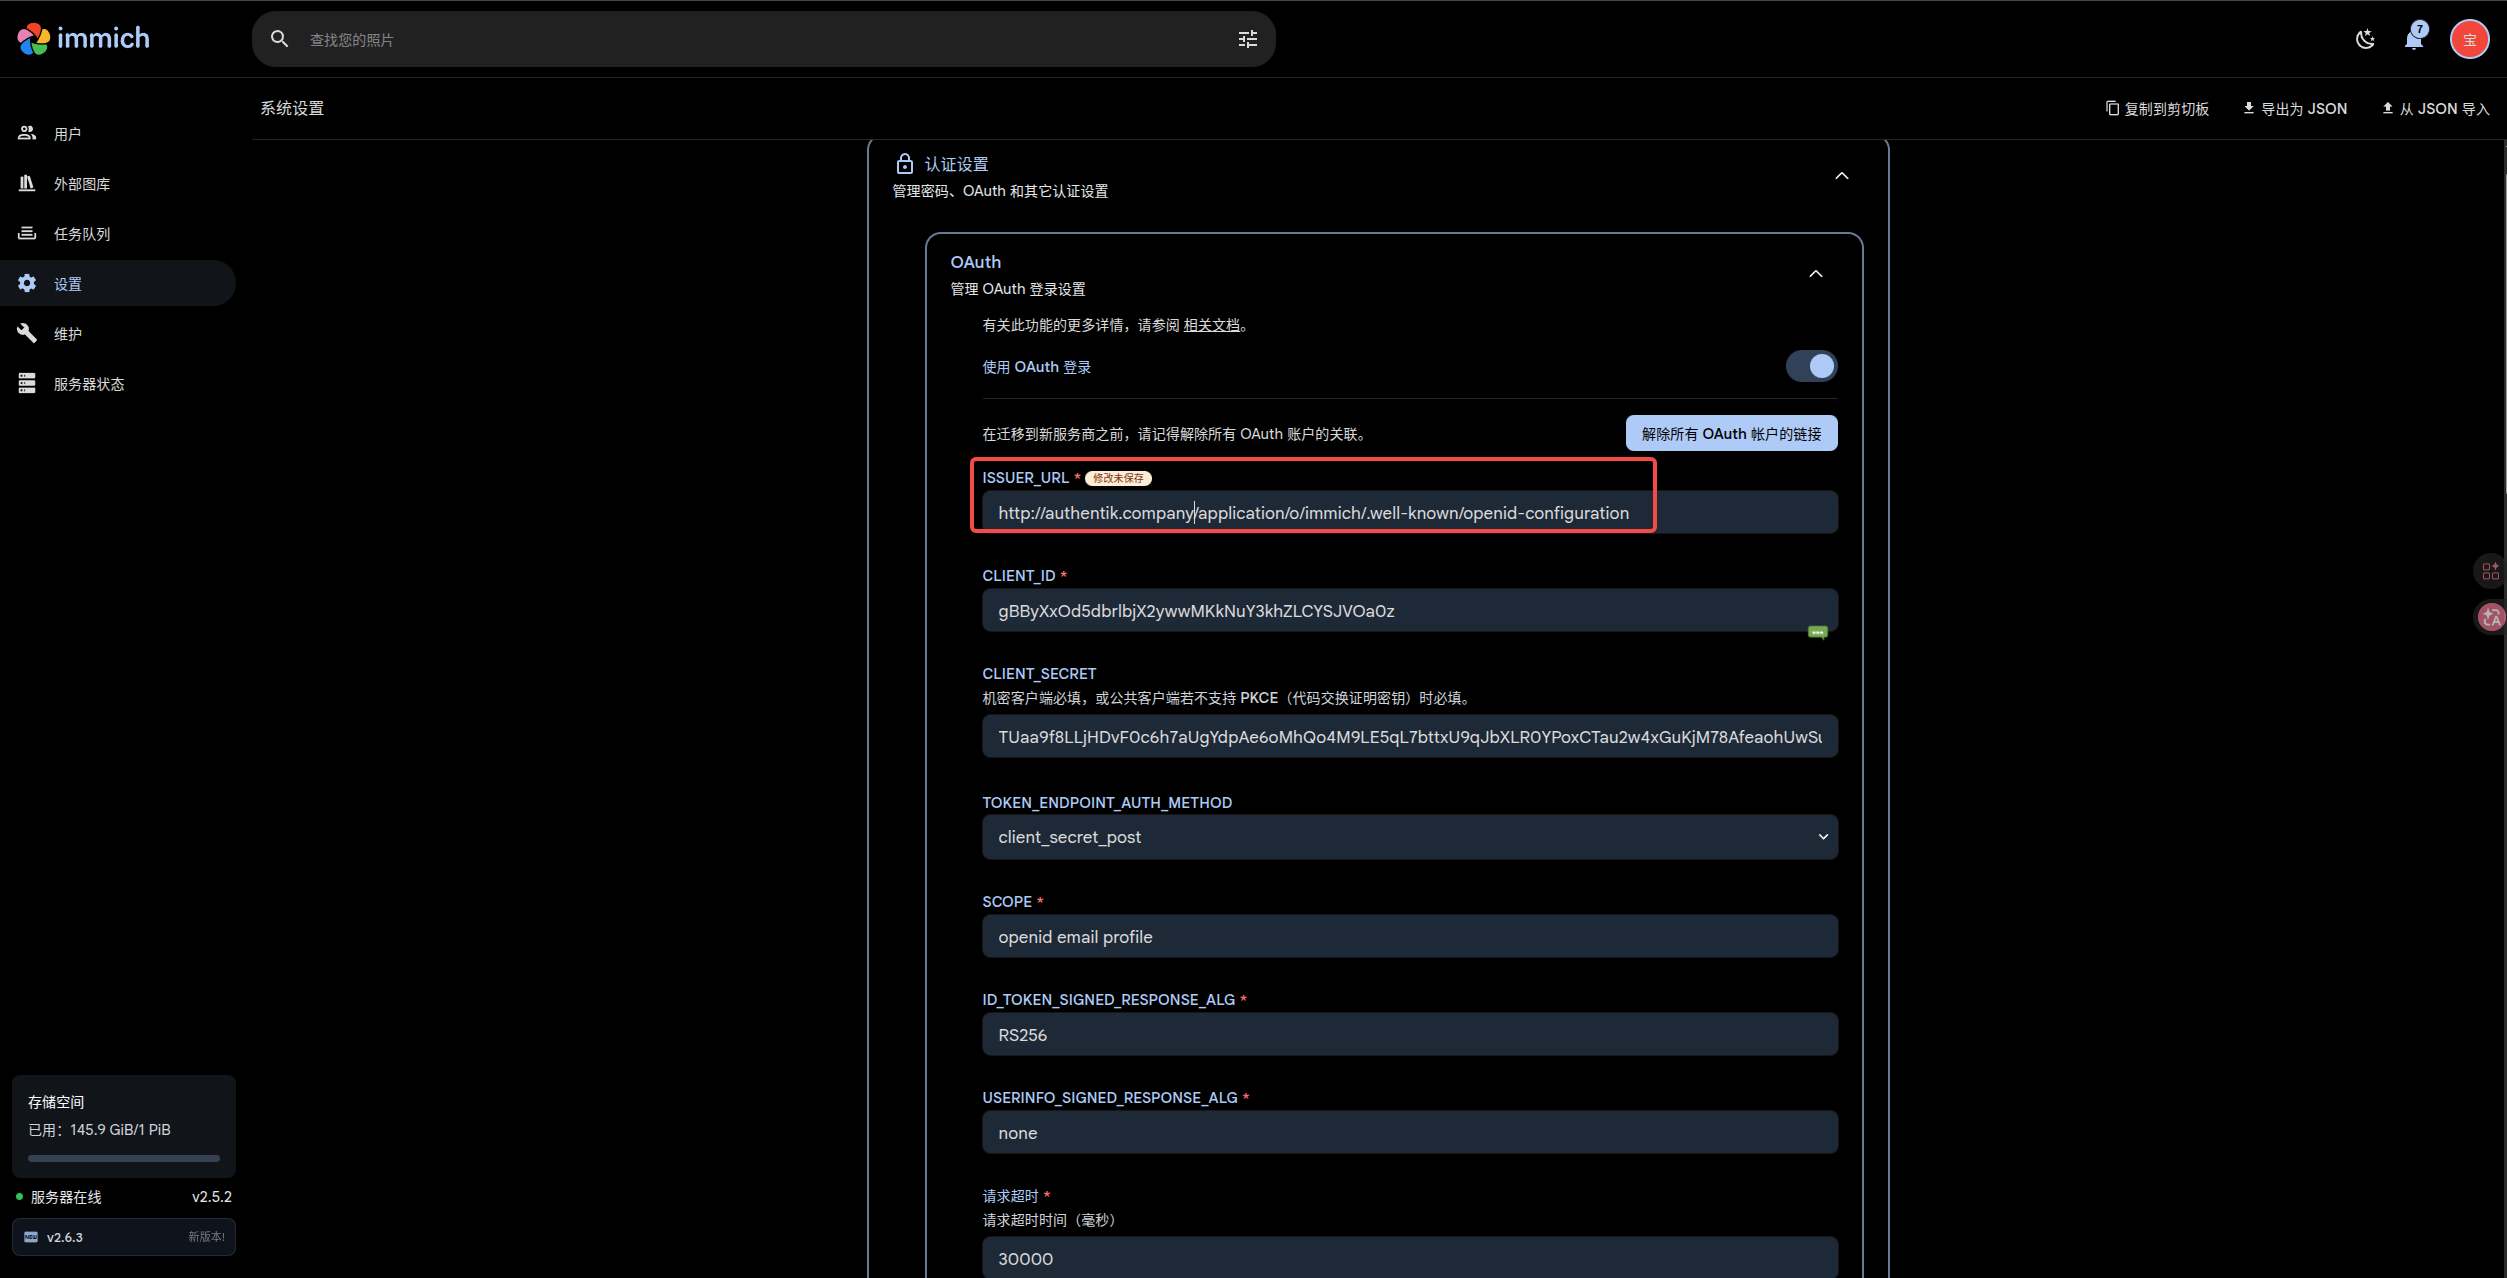2507x1278 pixels.
Task: Click the storage usage progress bar
Action: pos(123,1158)
